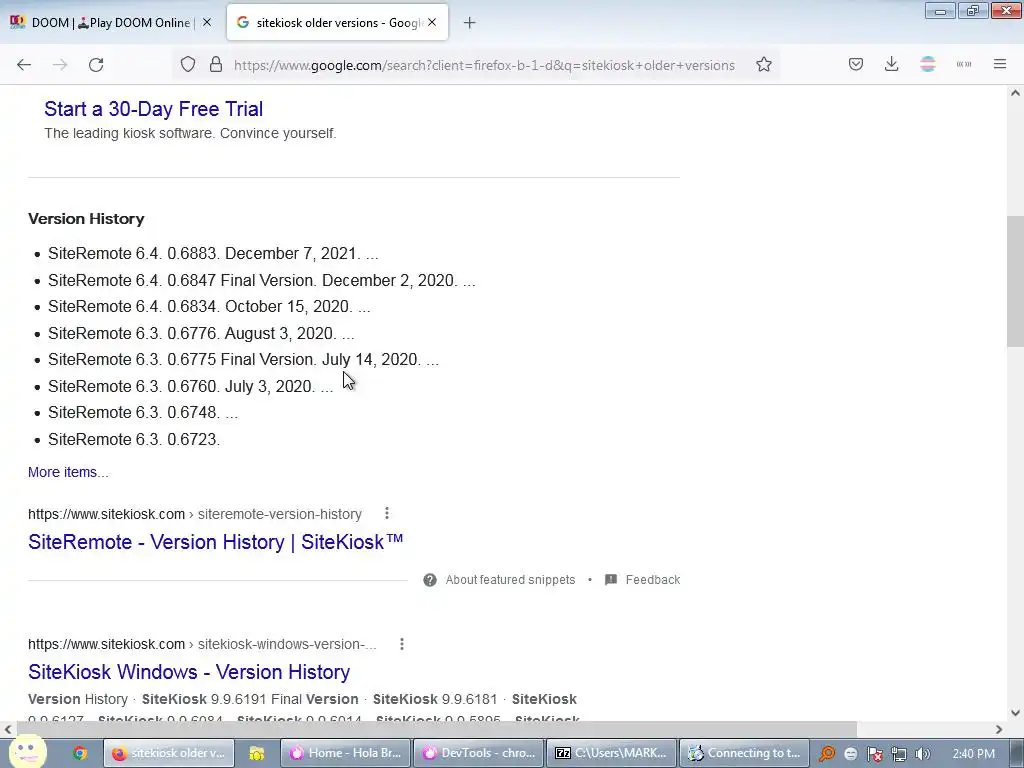This screenshot has width=1024, height=768.
Task: Click 'SiteRemote 6.3. 0.6760. July 3, 2020' item
Action: pyautogui.click(x=191, y=386)
